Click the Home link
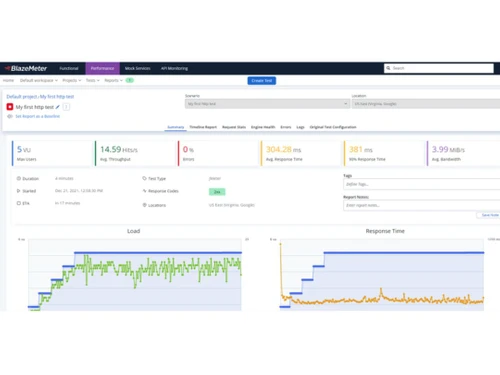 (x=8, y=80)
